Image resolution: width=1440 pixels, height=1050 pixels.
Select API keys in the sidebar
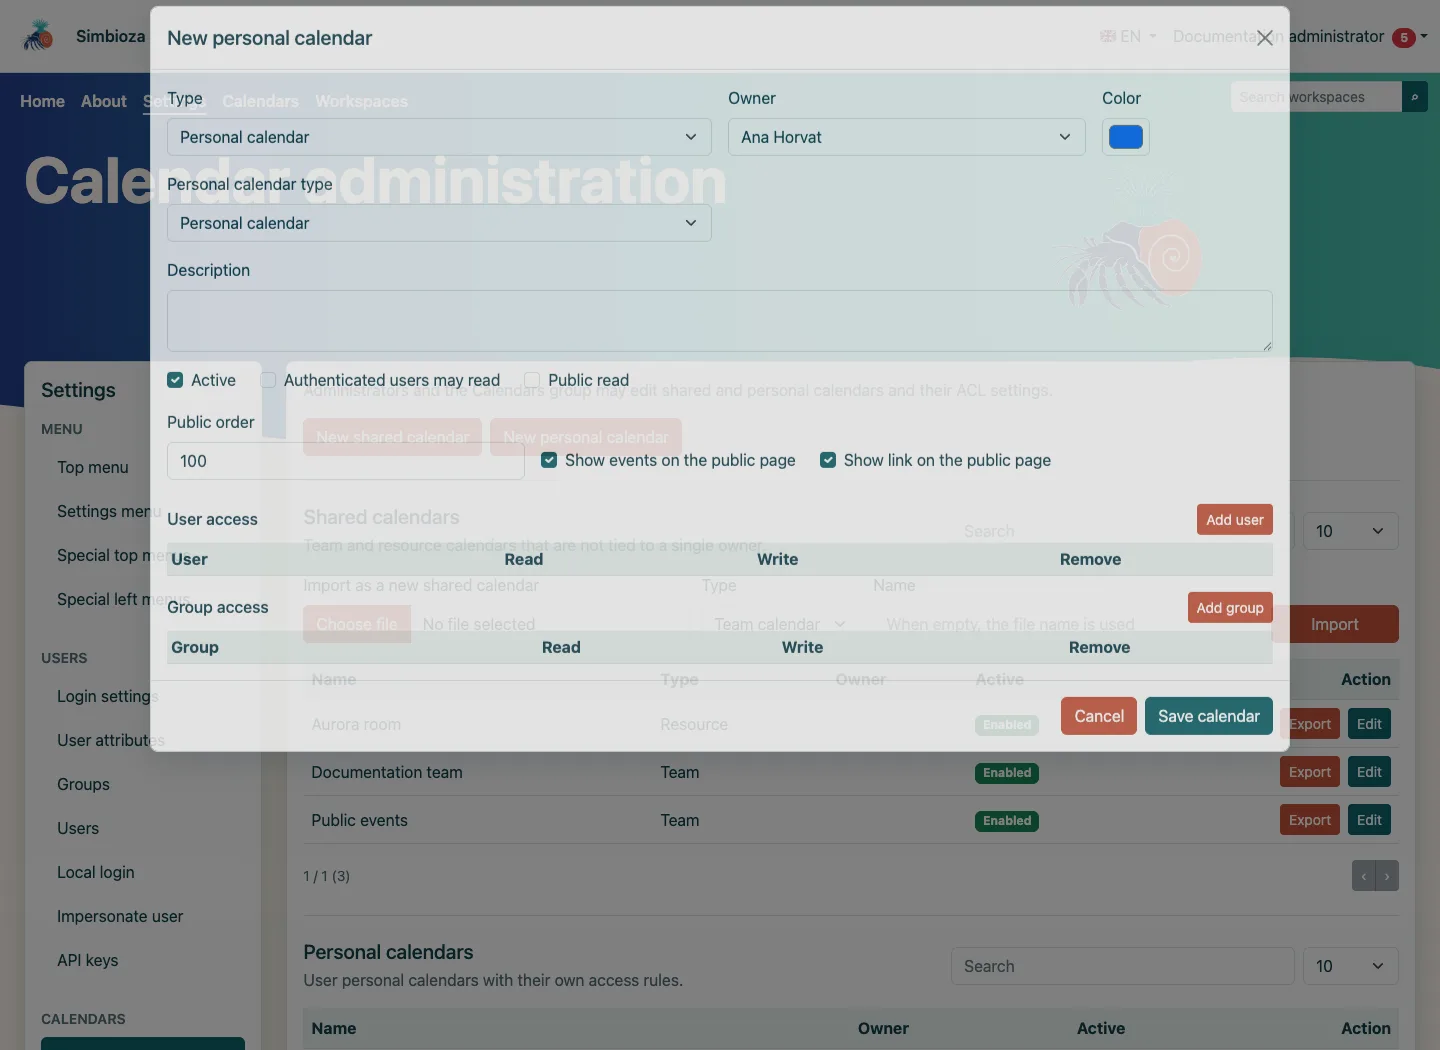(x=88, y=960)
